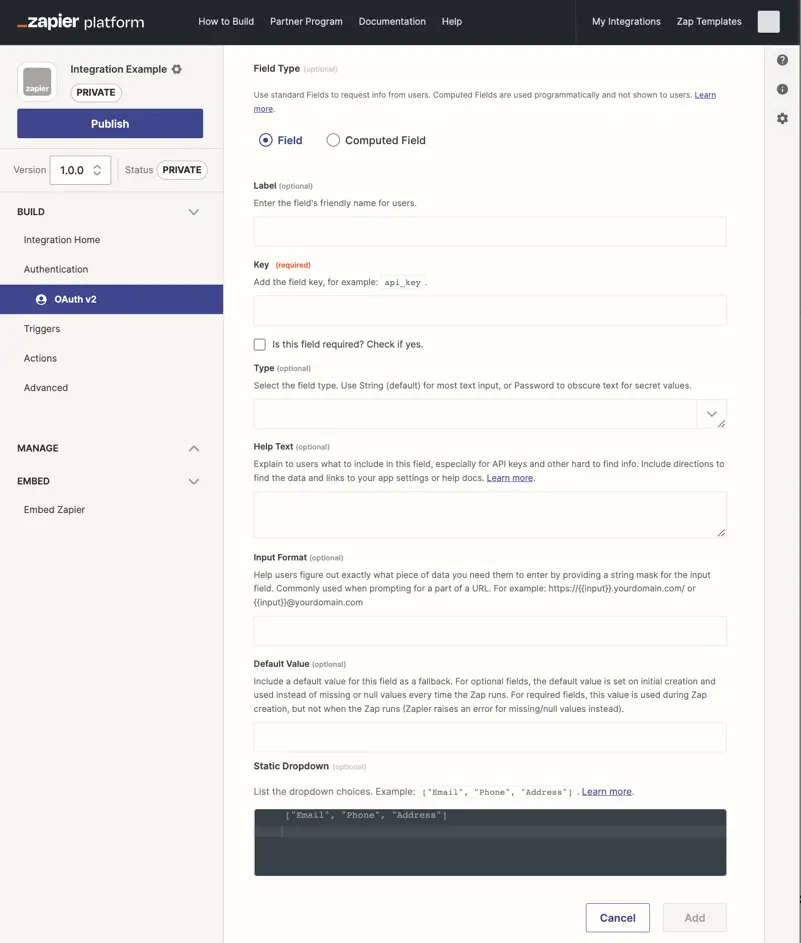Select OAuth v2 sidebar item
This screenshot has height=943, width=801.
pyautogui.click(x=111, y=299)
